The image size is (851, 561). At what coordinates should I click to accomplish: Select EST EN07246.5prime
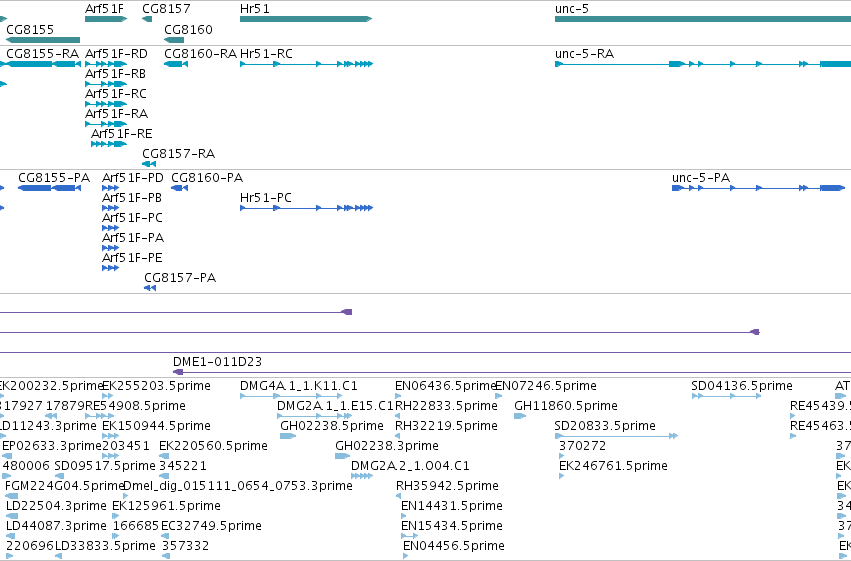pos(499,396)
